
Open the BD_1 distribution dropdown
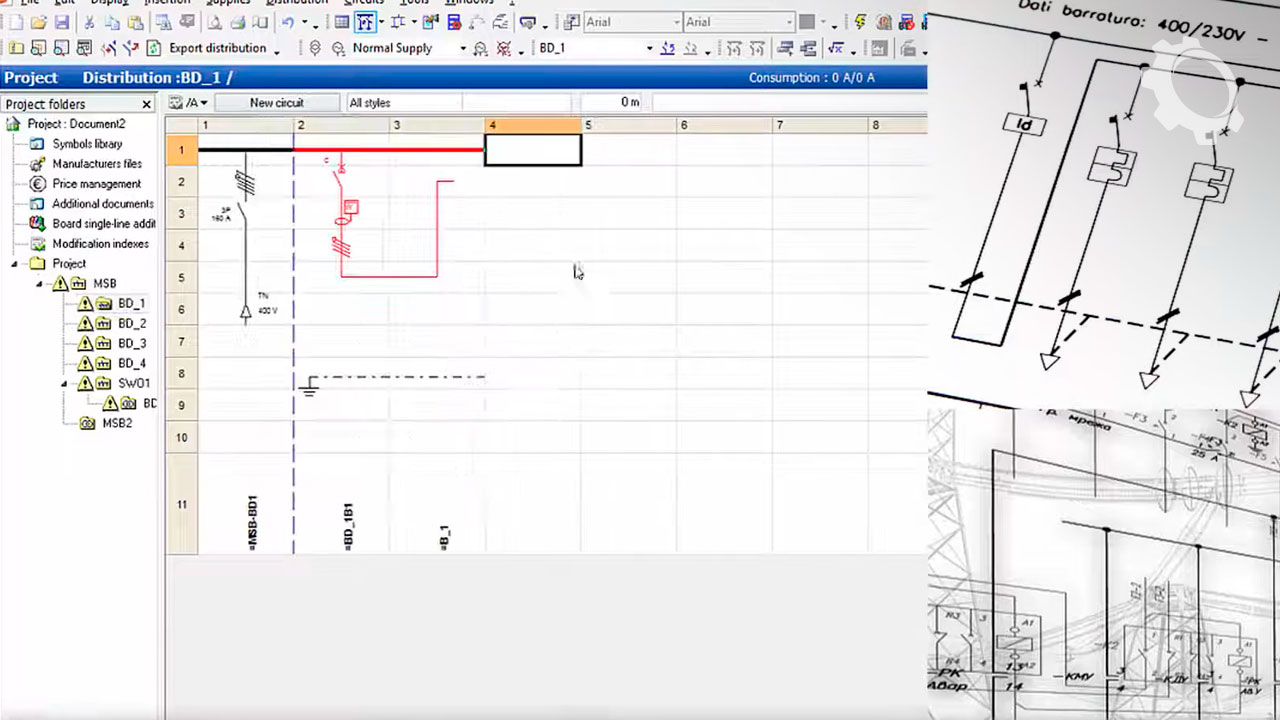(649, 48)
